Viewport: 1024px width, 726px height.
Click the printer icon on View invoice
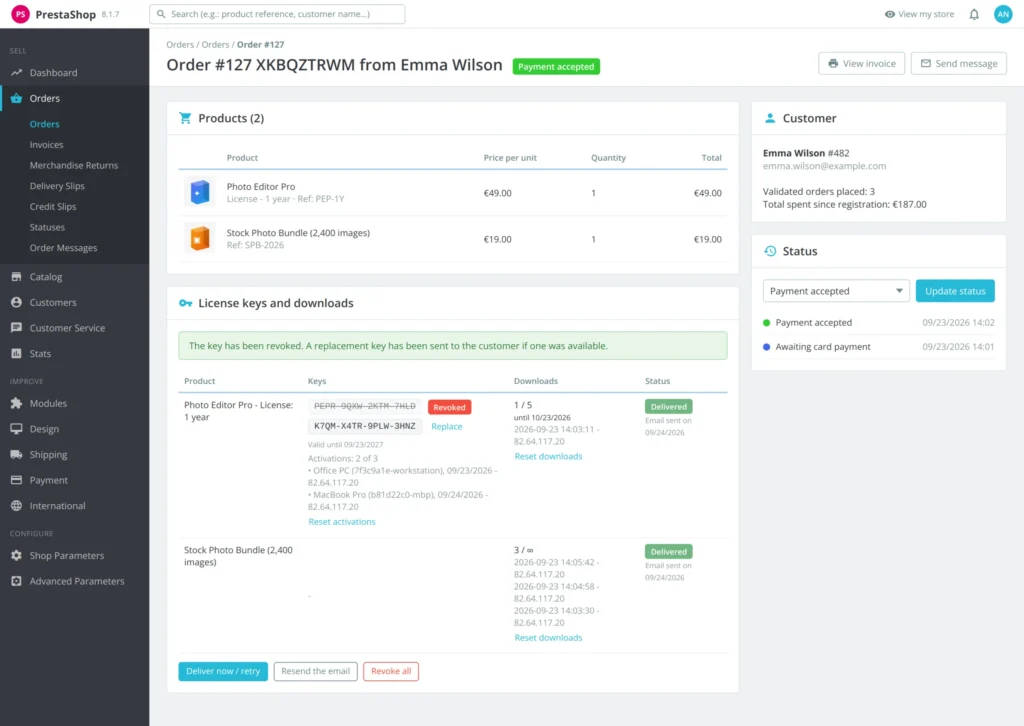tap(833, 63)
